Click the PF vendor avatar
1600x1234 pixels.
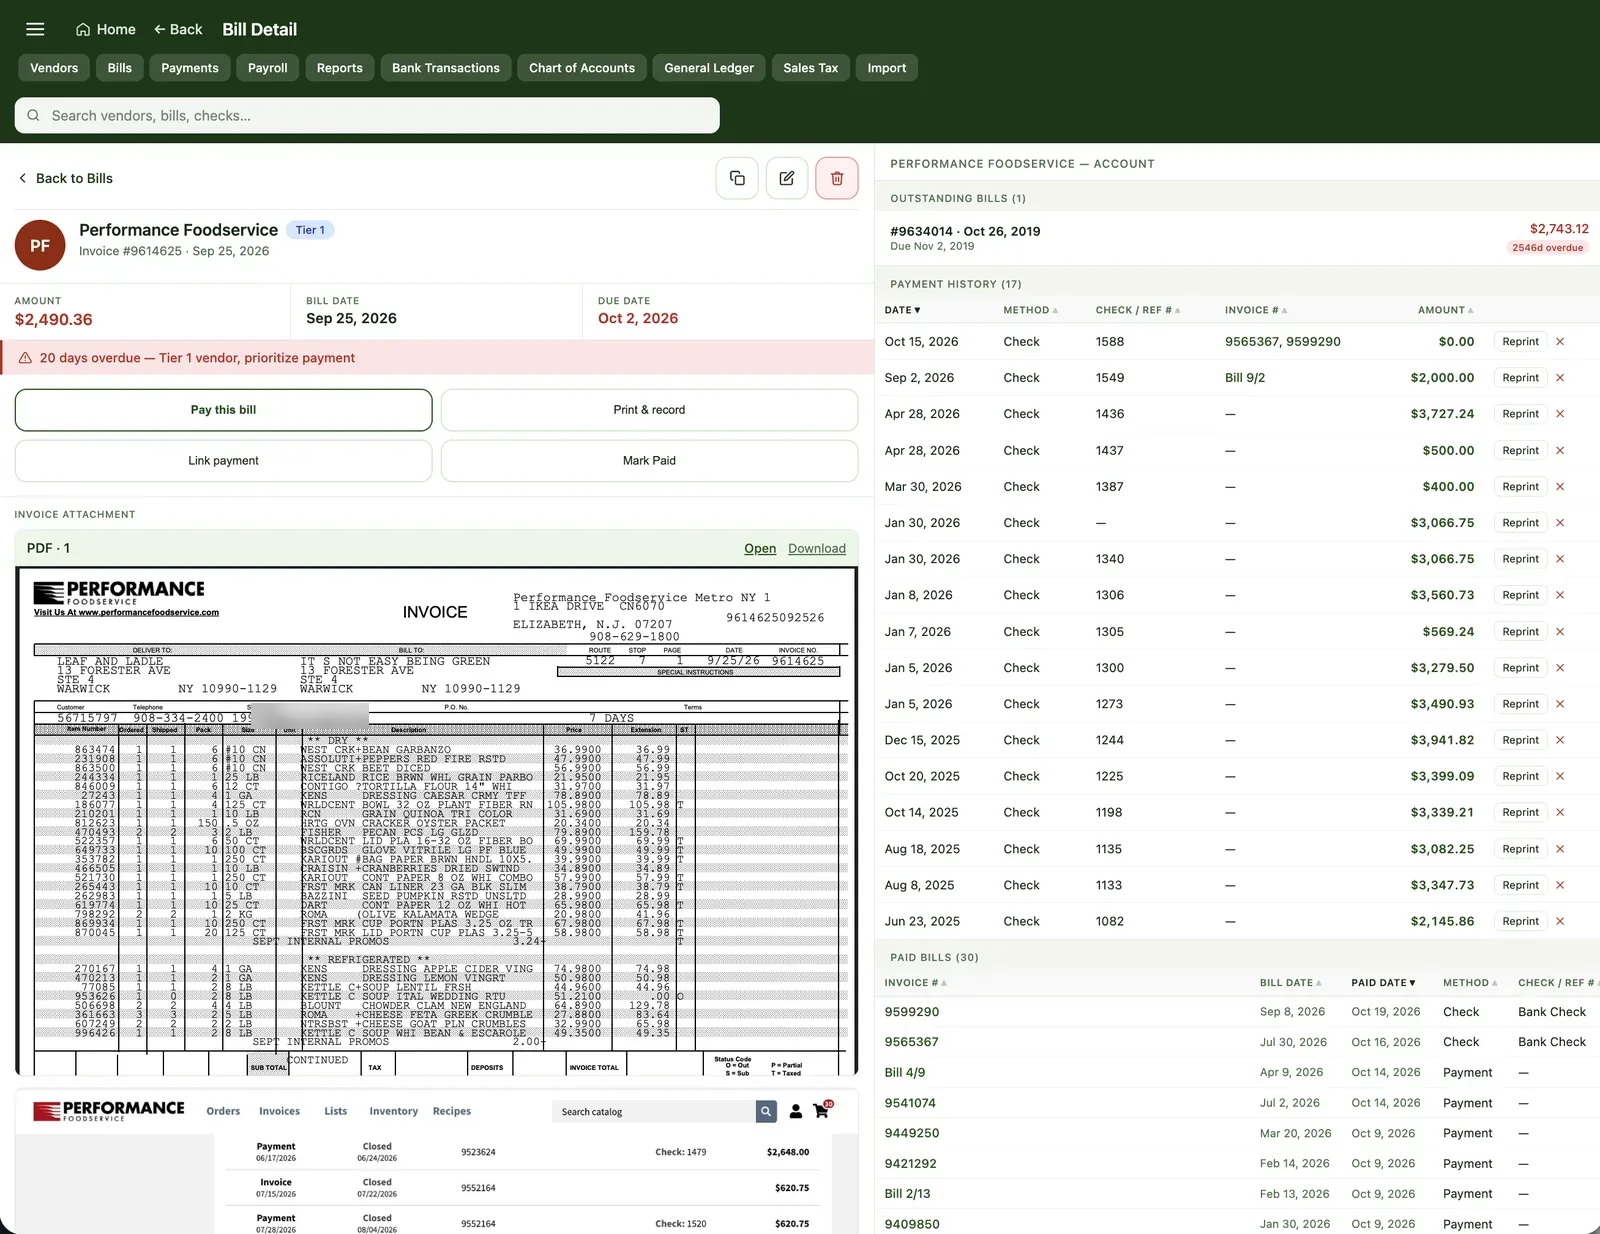pos(40,245)
